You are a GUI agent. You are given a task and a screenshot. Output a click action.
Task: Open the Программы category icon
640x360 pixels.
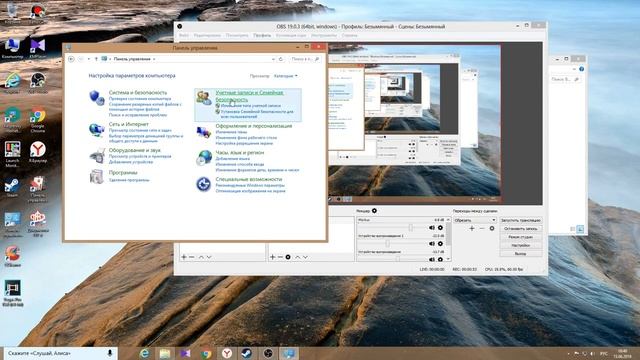[97, 176]
